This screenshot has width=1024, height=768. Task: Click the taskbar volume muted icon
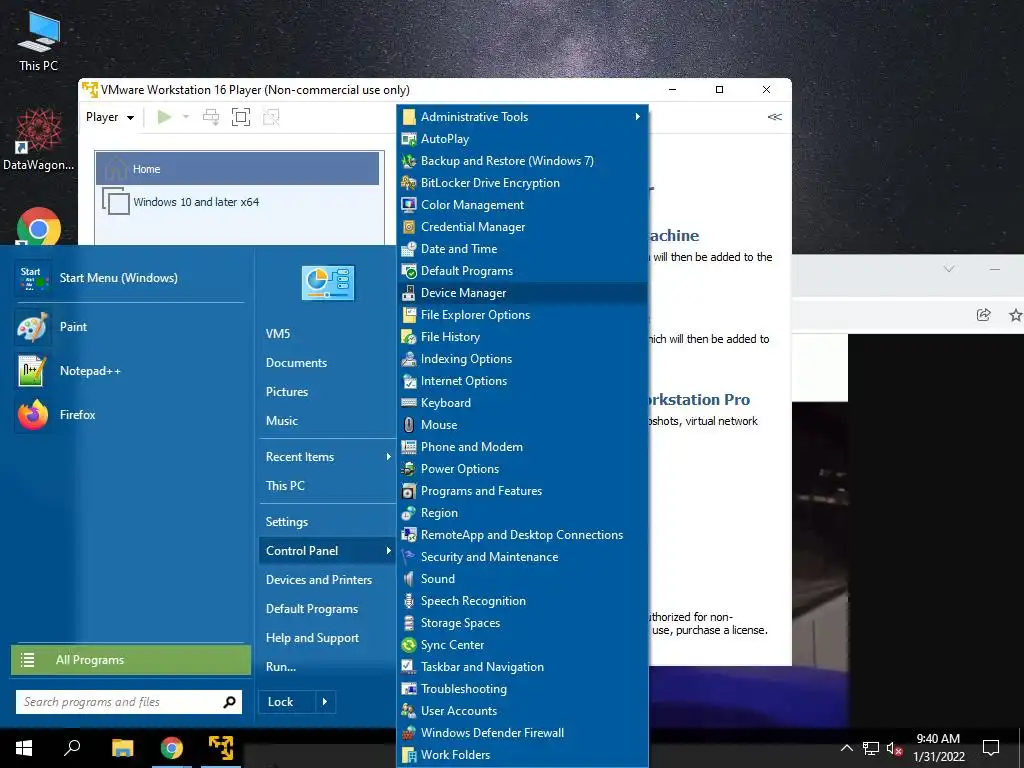[x=894, y=748]
